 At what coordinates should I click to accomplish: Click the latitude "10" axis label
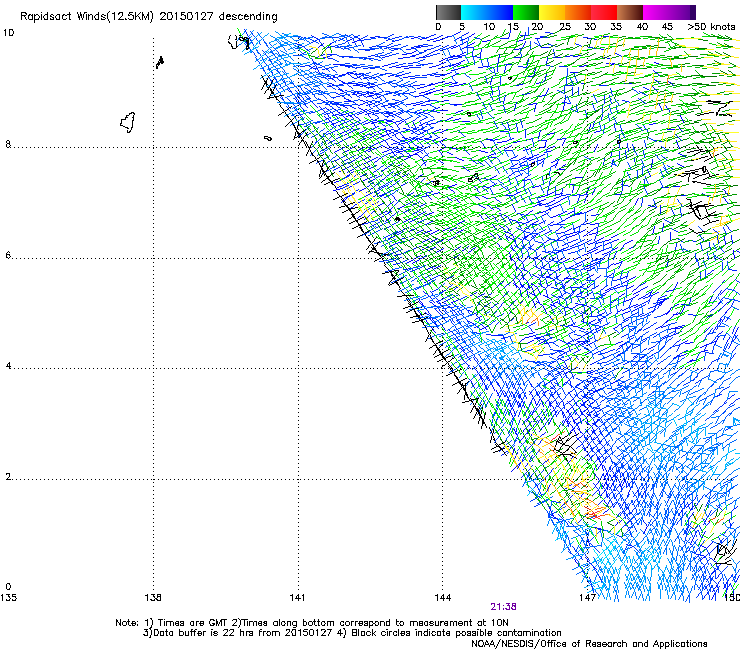click(8, 33)
